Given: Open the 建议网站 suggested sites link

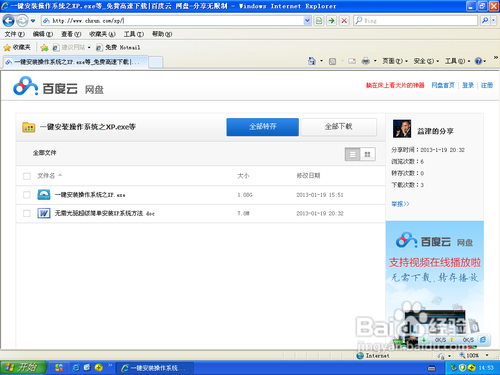Looking at the screenshot, I should (x=71, y=47).
